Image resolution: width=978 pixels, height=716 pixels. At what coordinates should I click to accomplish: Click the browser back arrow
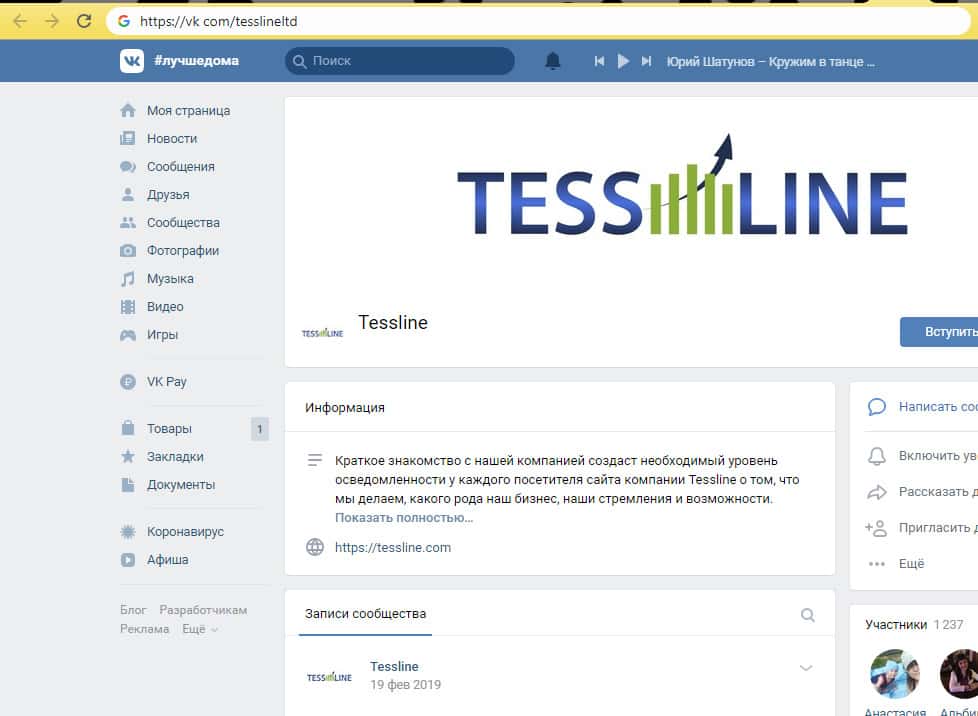point(20,21)
